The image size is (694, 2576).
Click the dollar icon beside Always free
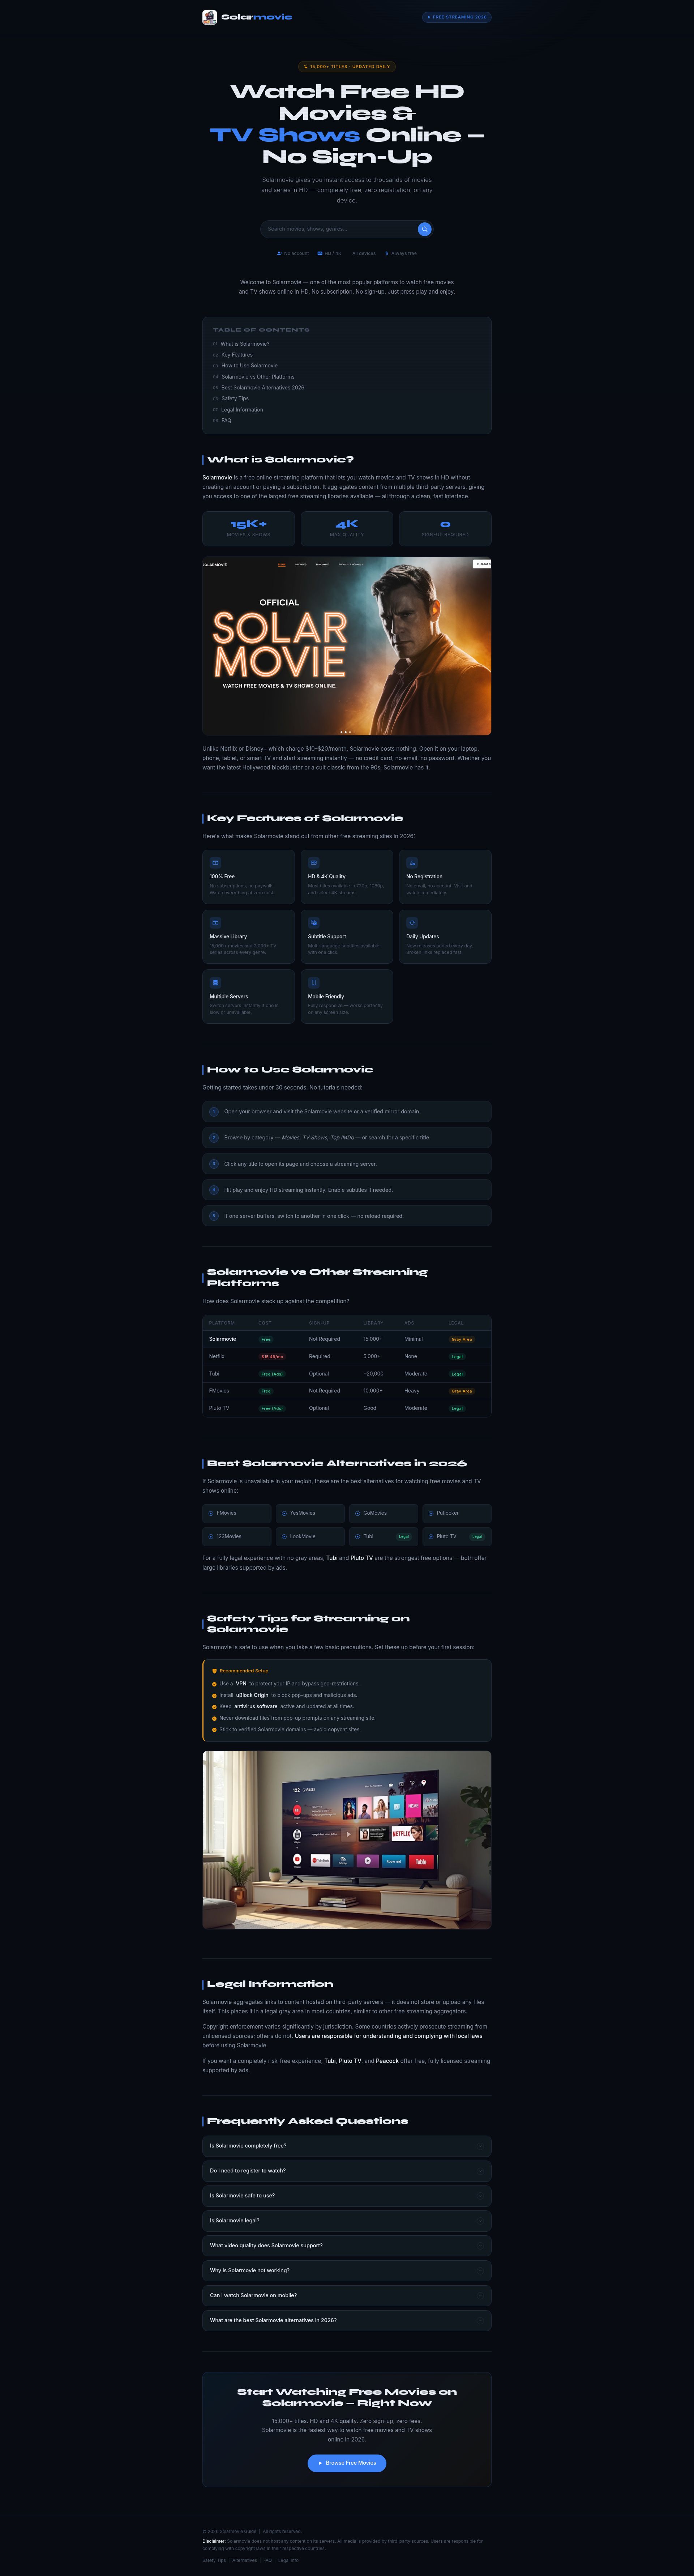pyautogui.click(x=387, y=253)
